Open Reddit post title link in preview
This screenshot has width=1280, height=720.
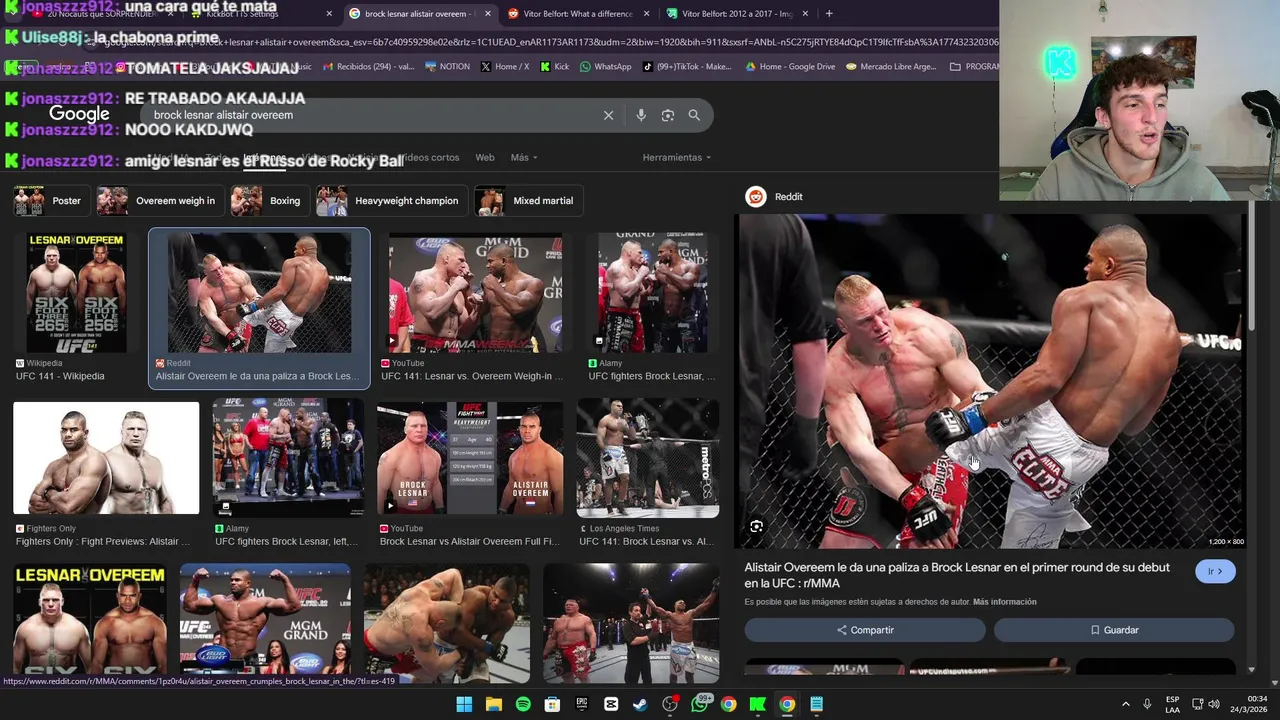tap(957, 575)
